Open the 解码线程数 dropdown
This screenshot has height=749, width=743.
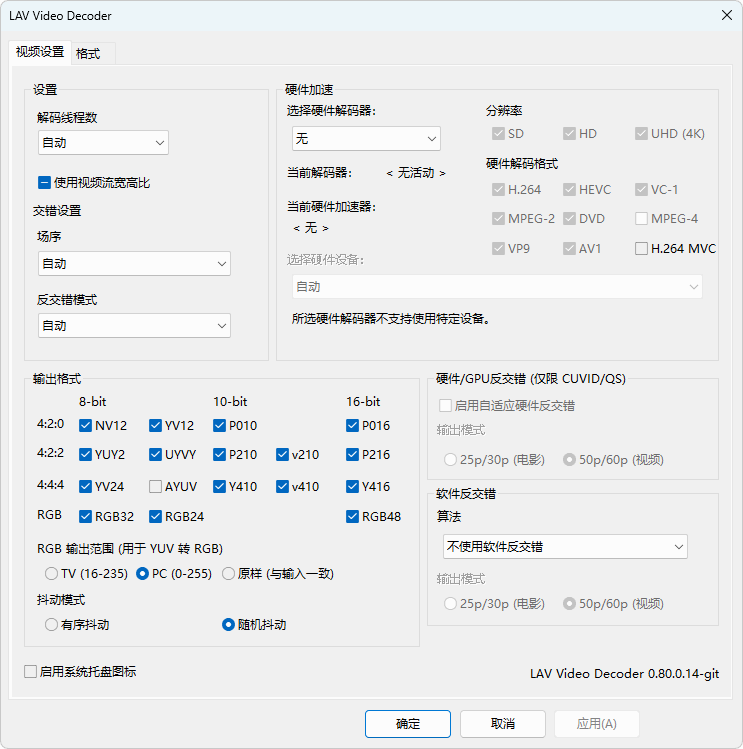[x=103, y=143]
